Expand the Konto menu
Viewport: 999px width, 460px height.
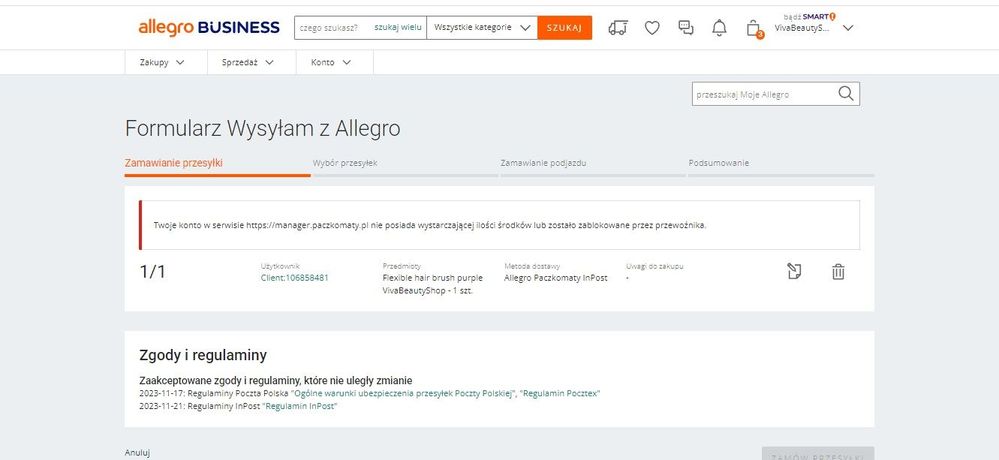(x=331, y=62)
